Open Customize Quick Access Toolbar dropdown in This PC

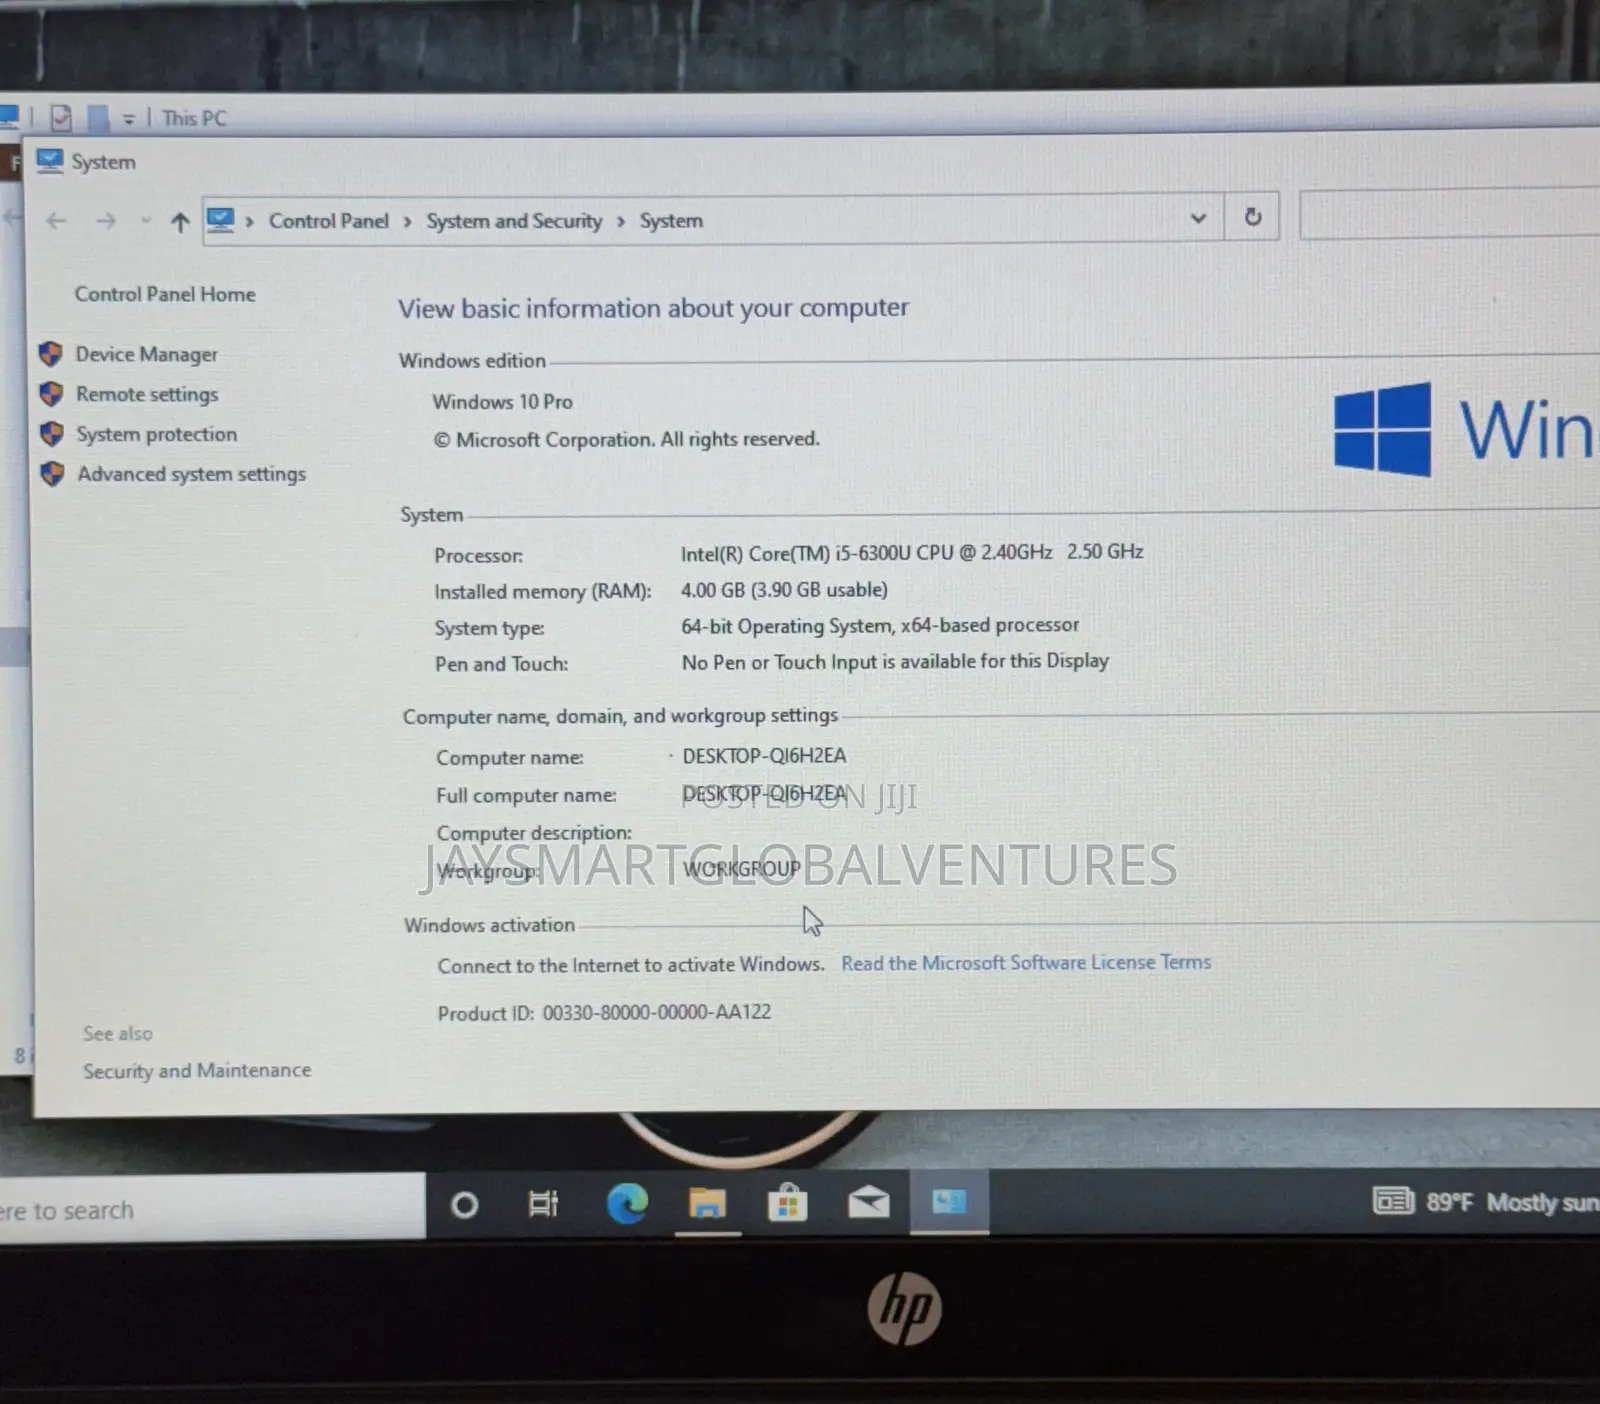(129, 119)
